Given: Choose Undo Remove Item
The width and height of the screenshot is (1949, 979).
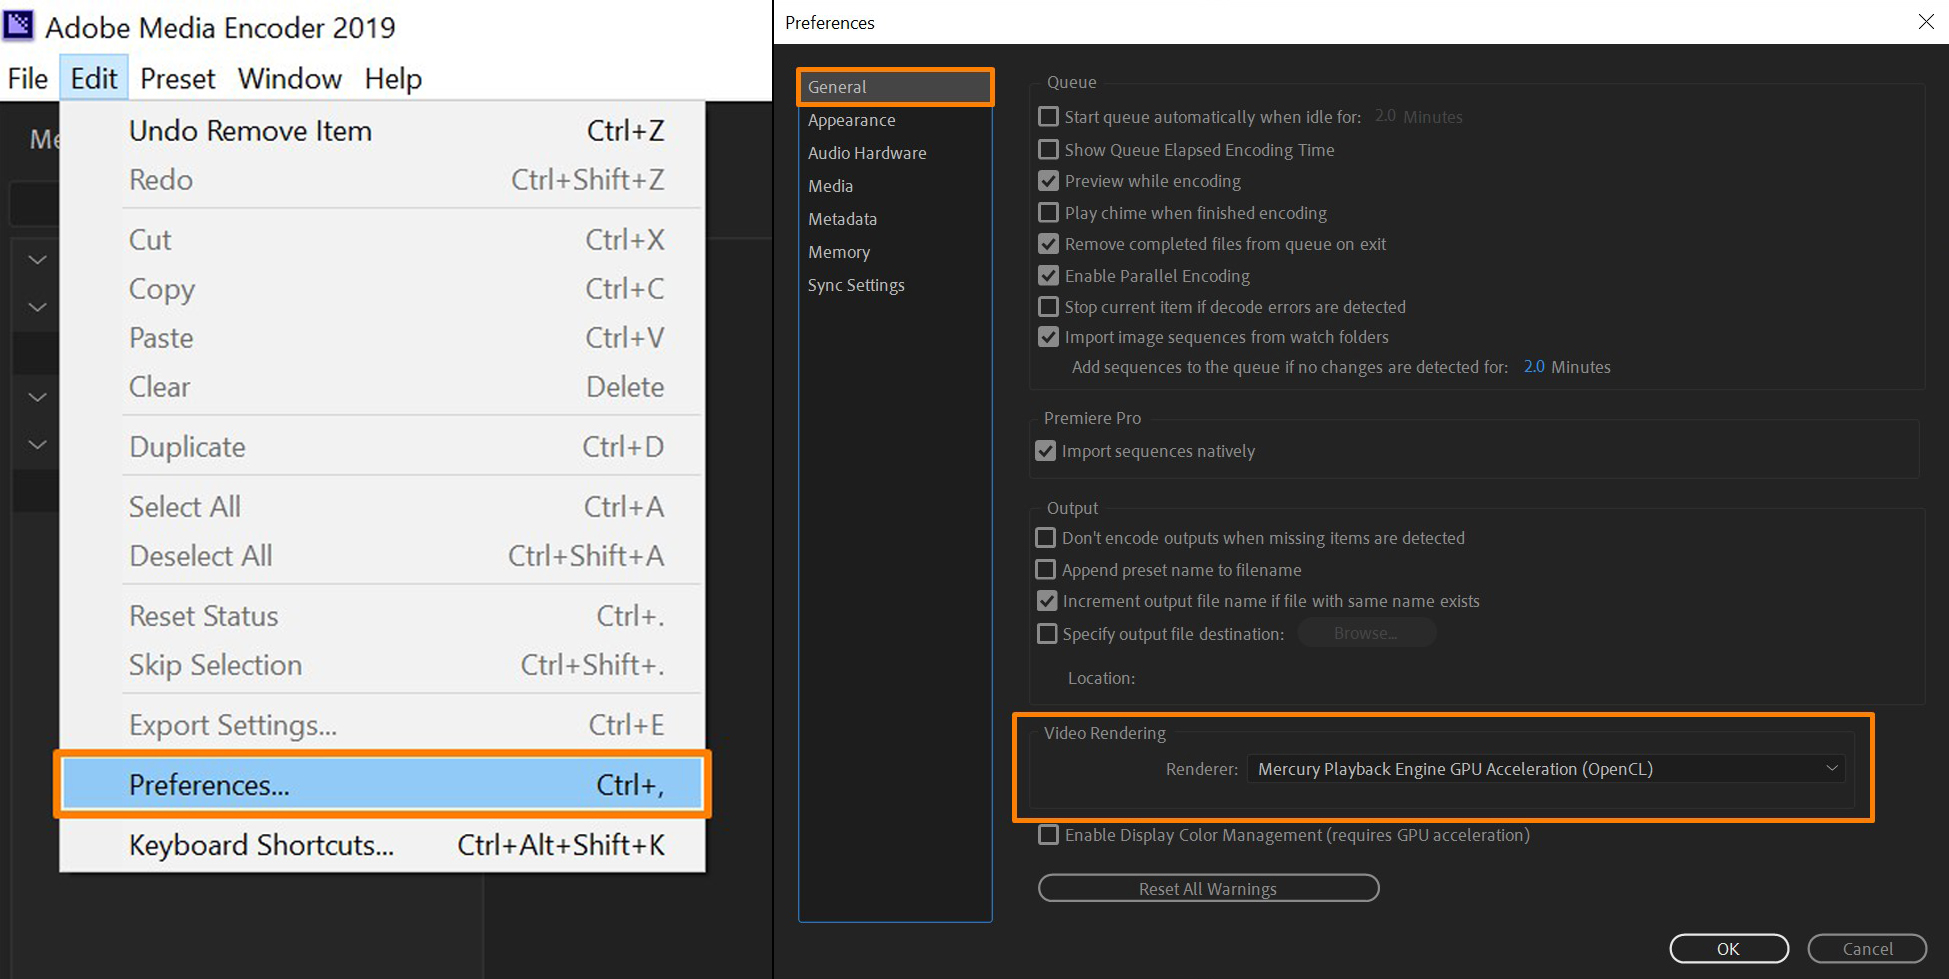Looking at the screenshot, I should [x=382, y=131].
